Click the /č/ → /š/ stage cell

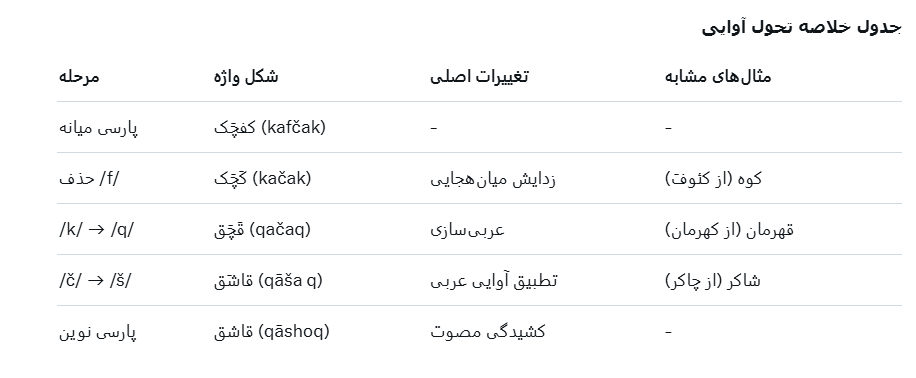(x=95, y=280)
